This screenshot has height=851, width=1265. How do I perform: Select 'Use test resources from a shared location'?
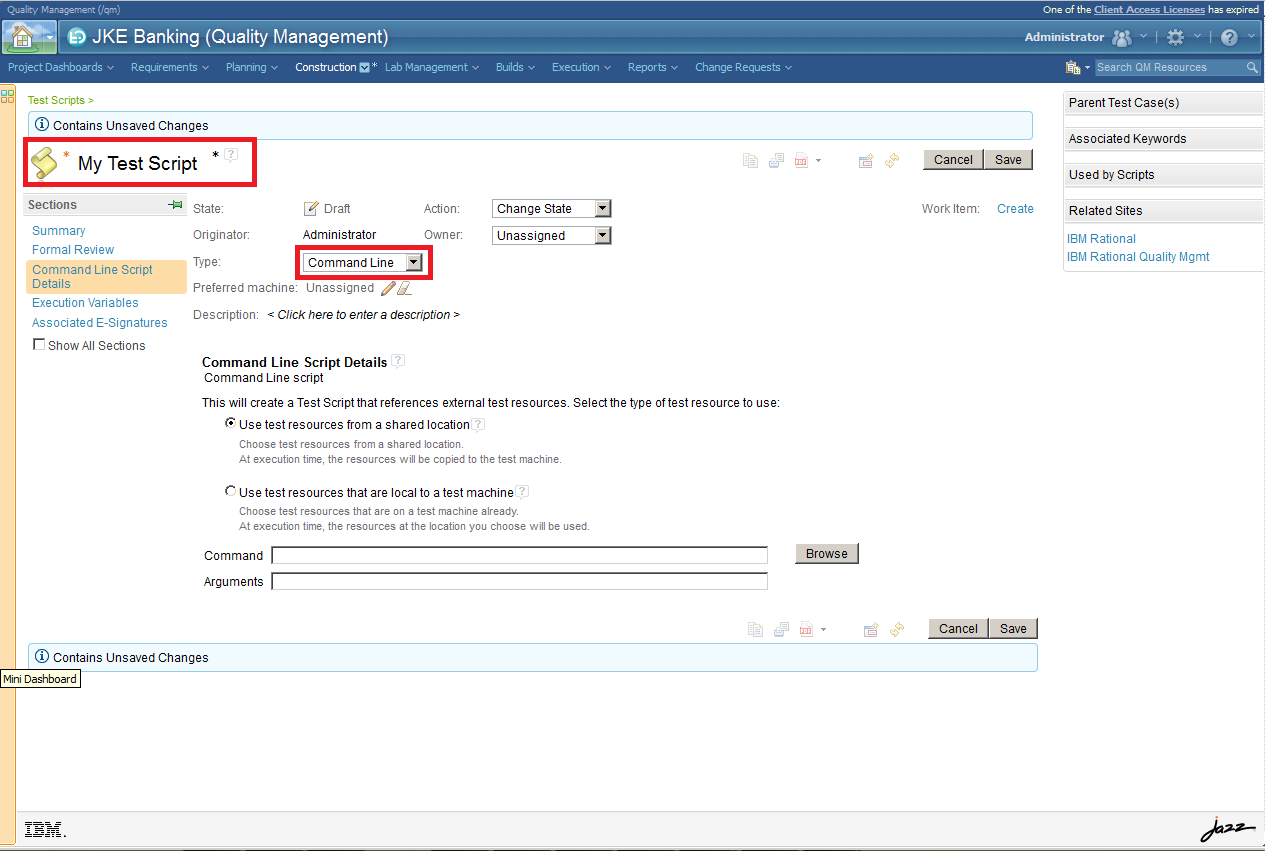click(230, 423)
